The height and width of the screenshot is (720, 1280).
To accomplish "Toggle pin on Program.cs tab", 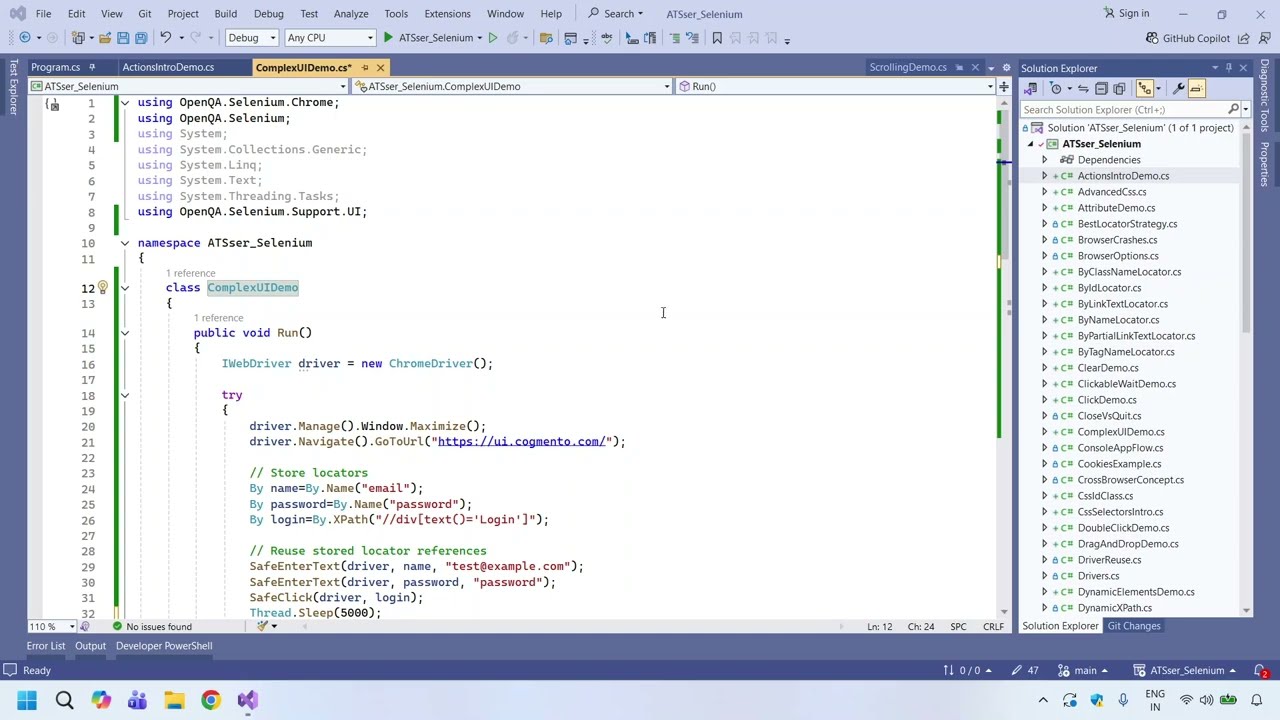I will (91, 67).
